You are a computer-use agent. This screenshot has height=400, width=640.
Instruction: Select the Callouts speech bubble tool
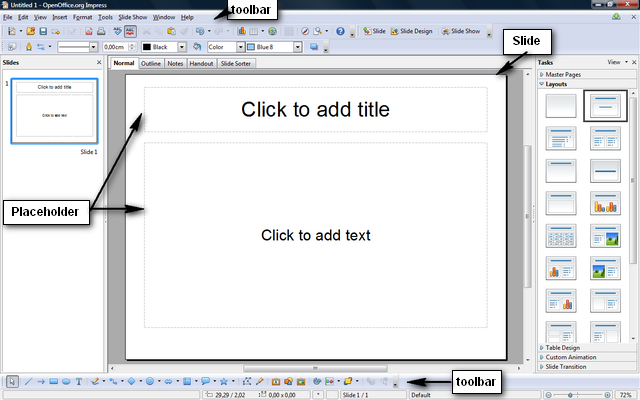pyautogui.click(x=205, y=382)
